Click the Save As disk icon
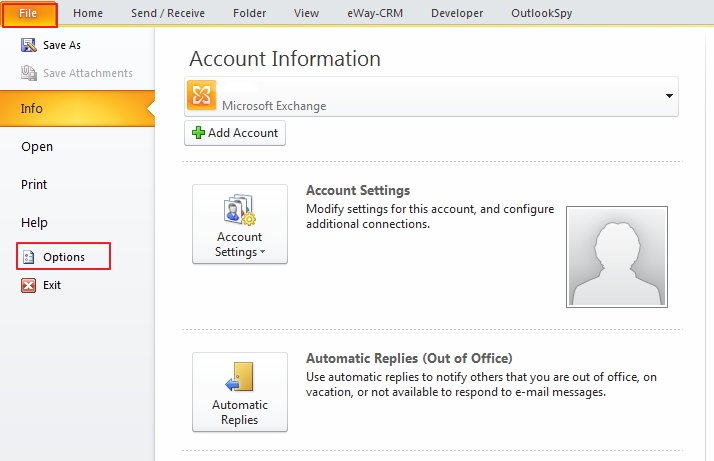This screenshot has height=461, width=714. click(29, 45)
